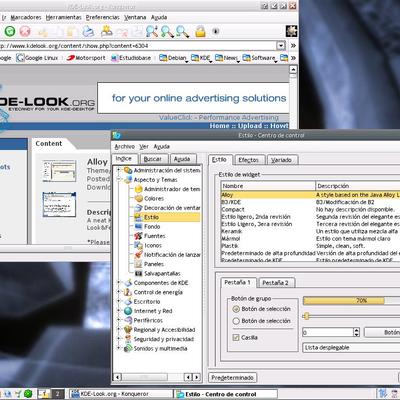Click the Konqueror address bar
The height and width of the screenshot is (400, 400).
click(138, 45)
